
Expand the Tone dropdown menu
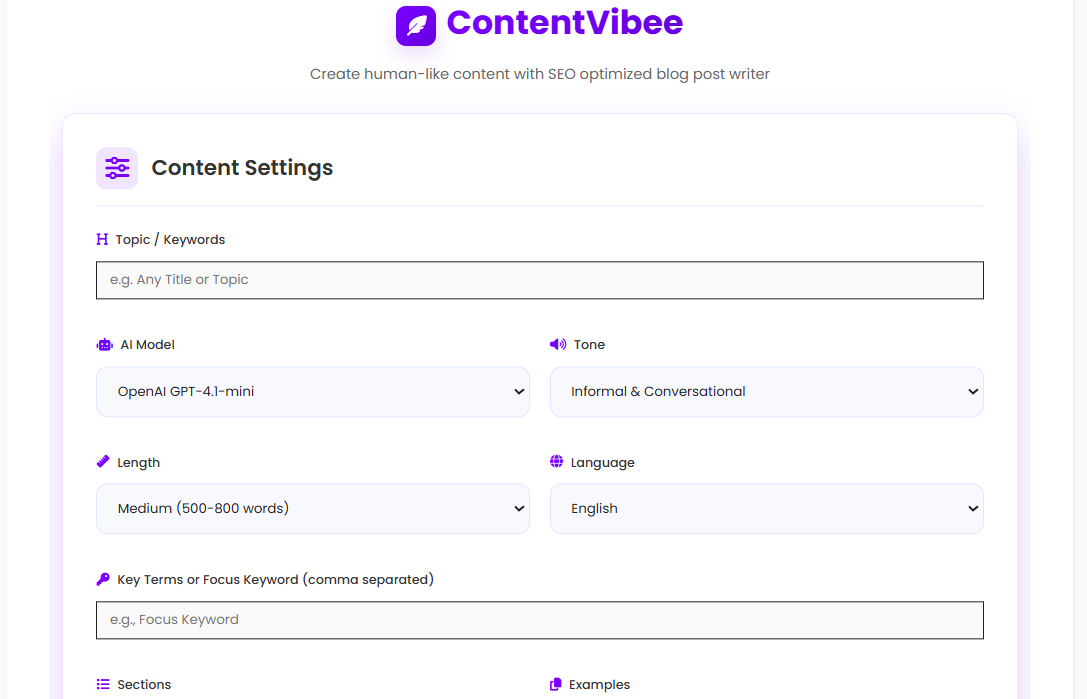[x=766, y=392]
